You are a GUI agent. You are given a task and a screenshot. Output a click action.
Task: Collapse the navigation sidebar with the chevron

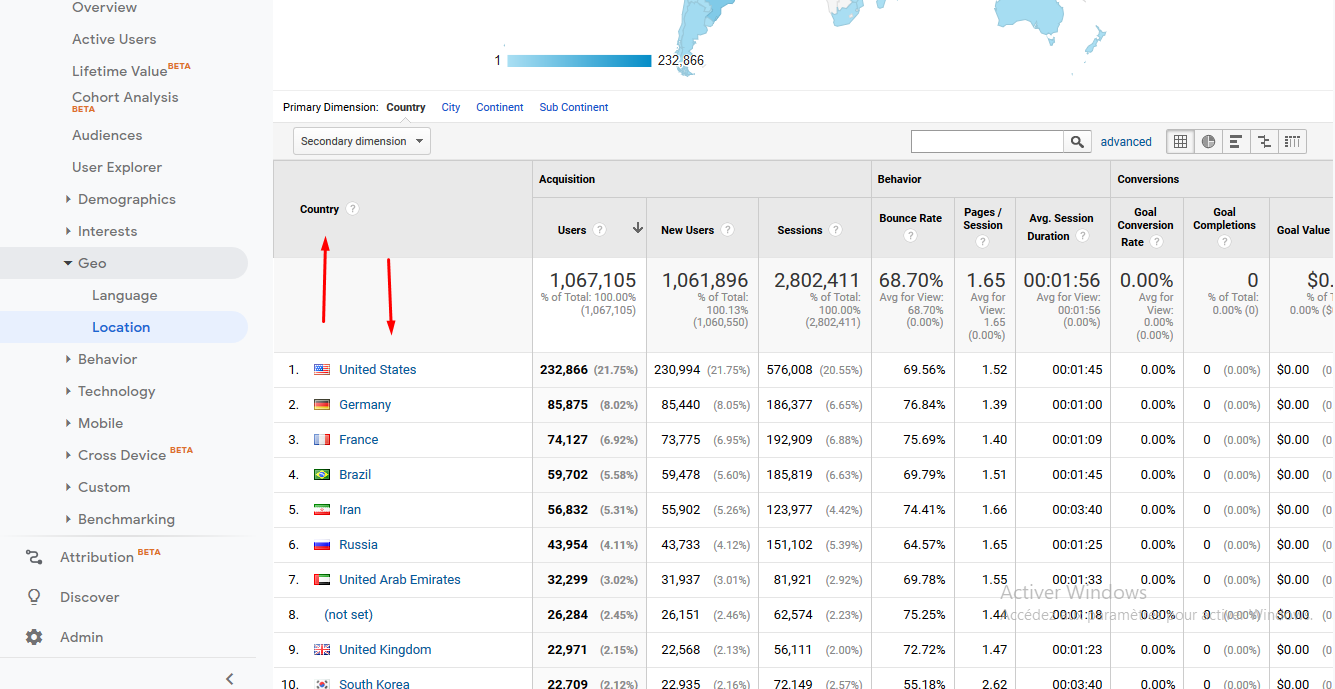point(229,678)
